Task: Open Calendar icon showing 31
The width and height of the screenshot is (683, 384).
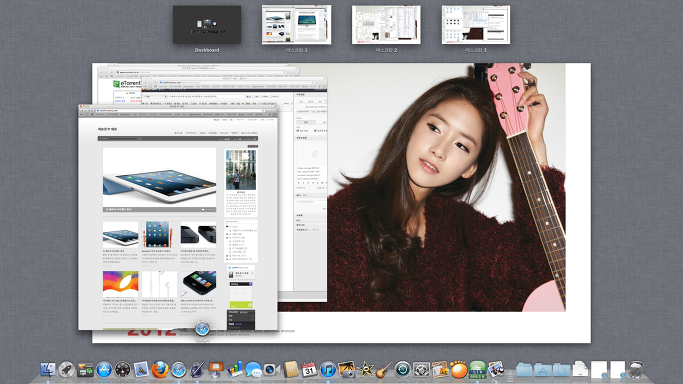Action: [x=309, y=370]
